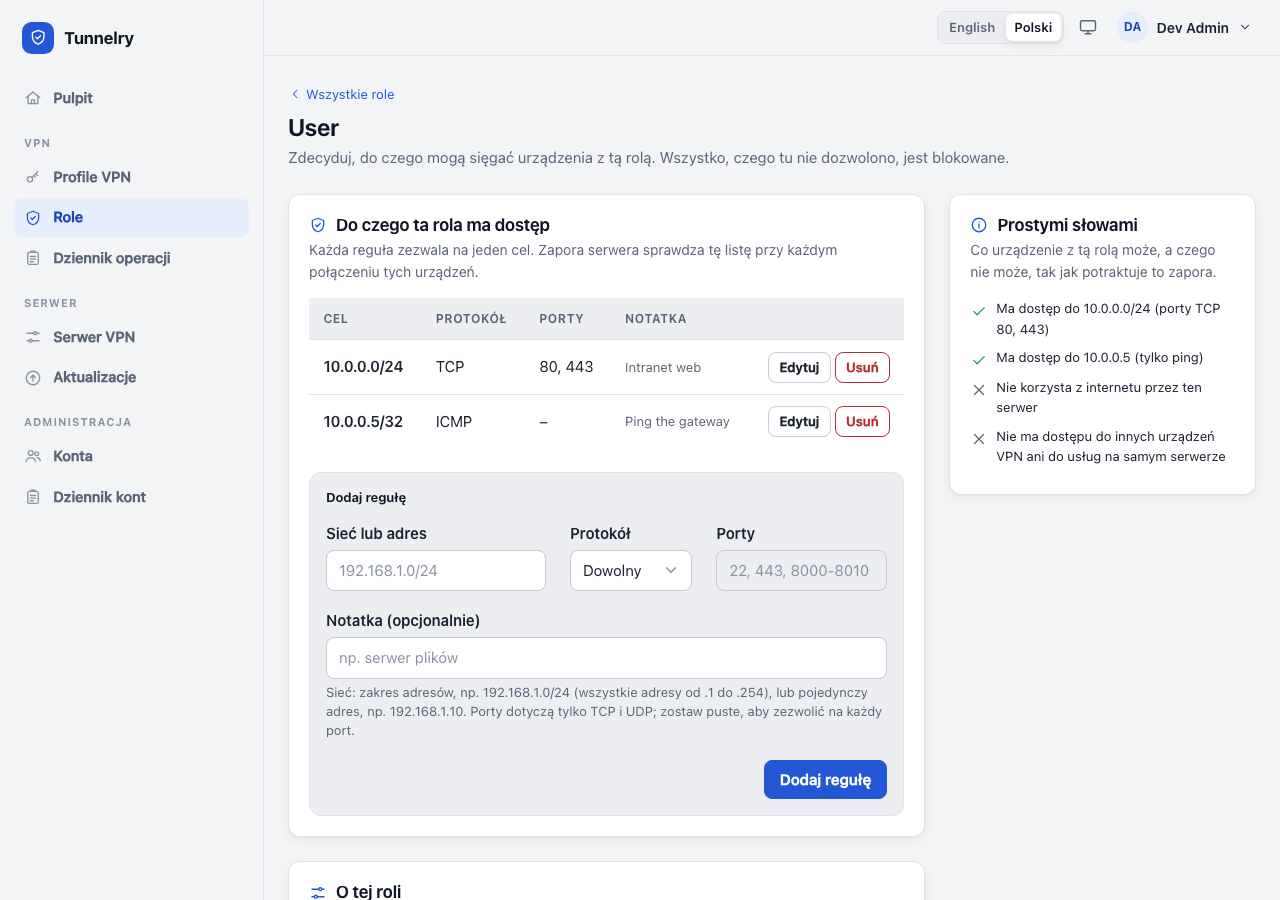Image resolution: width=1280 pixels, height=900 pixels.
Task: Expand the Dev Admin account menu
Action: (1185, 27)
